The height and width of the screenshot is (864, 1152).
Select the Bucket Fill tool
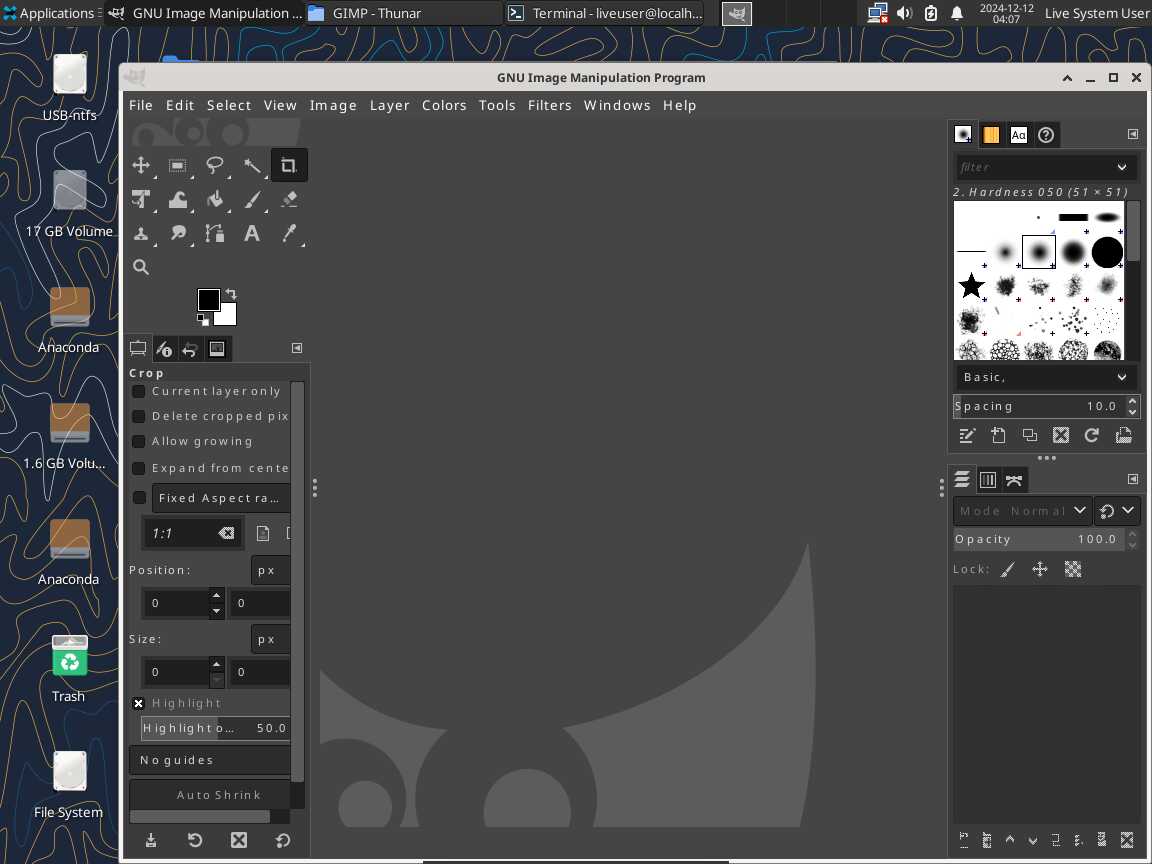[215, 199]
